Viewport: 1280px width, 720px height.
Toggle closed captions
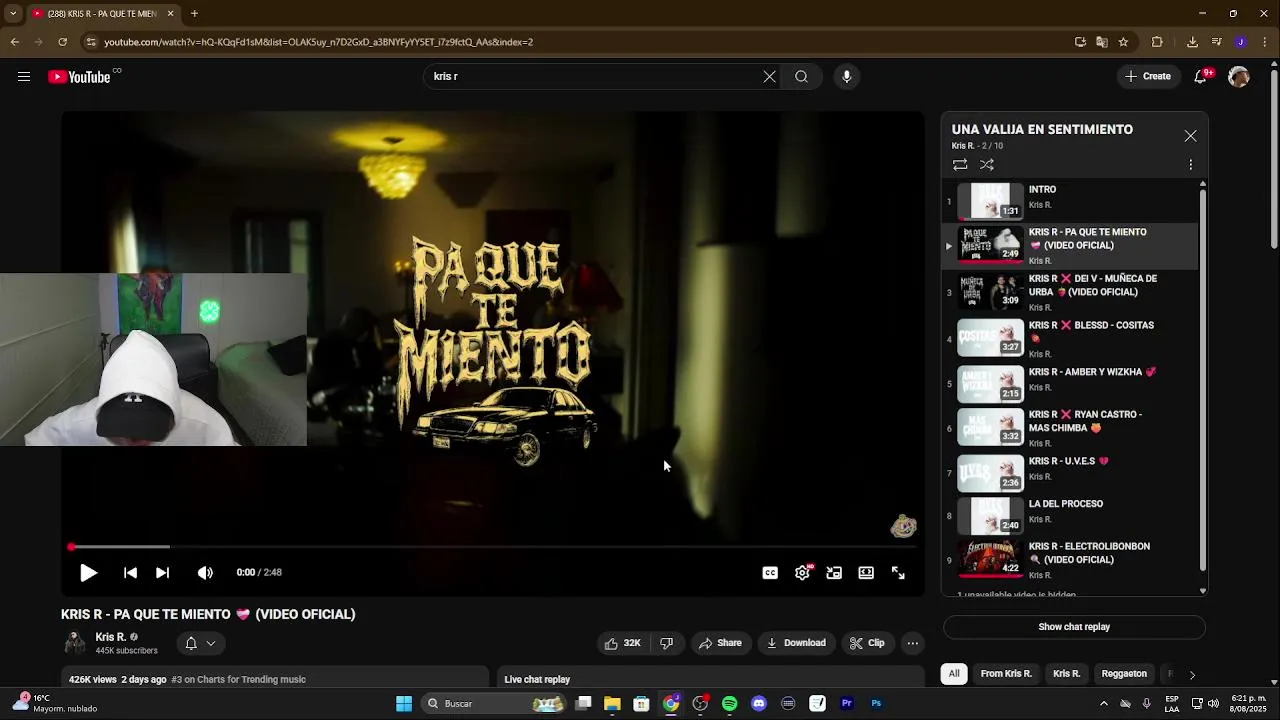[770, 573]
